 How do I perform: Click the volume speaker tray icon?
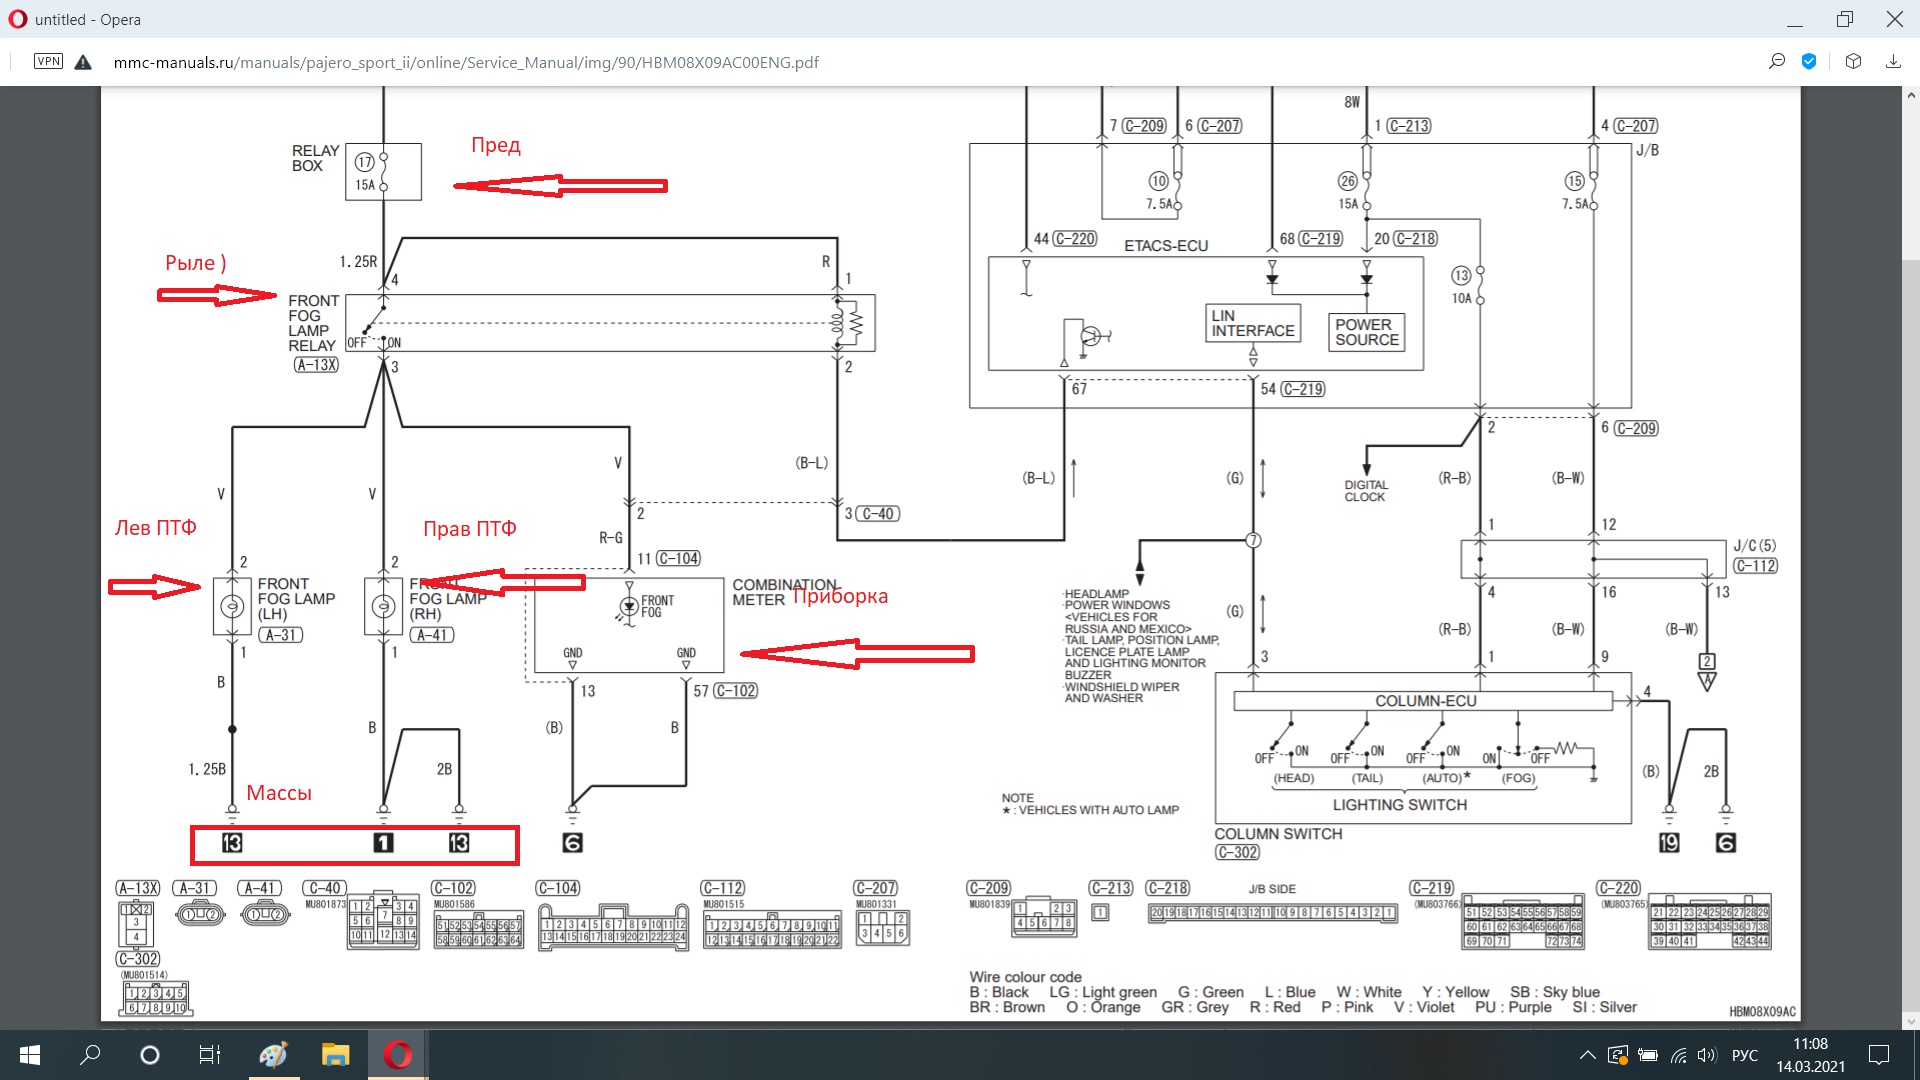click(1706, 1055)
